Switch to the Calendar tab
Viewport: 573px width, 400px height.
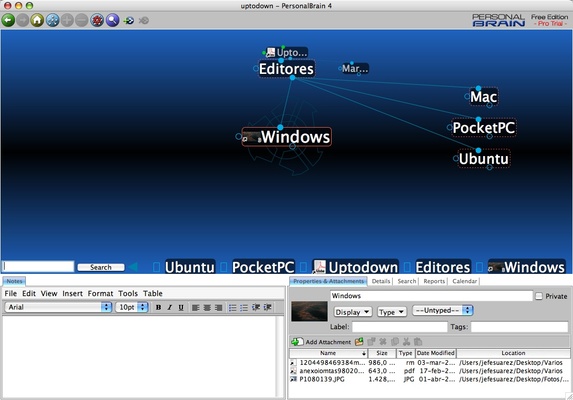[464, 281]
